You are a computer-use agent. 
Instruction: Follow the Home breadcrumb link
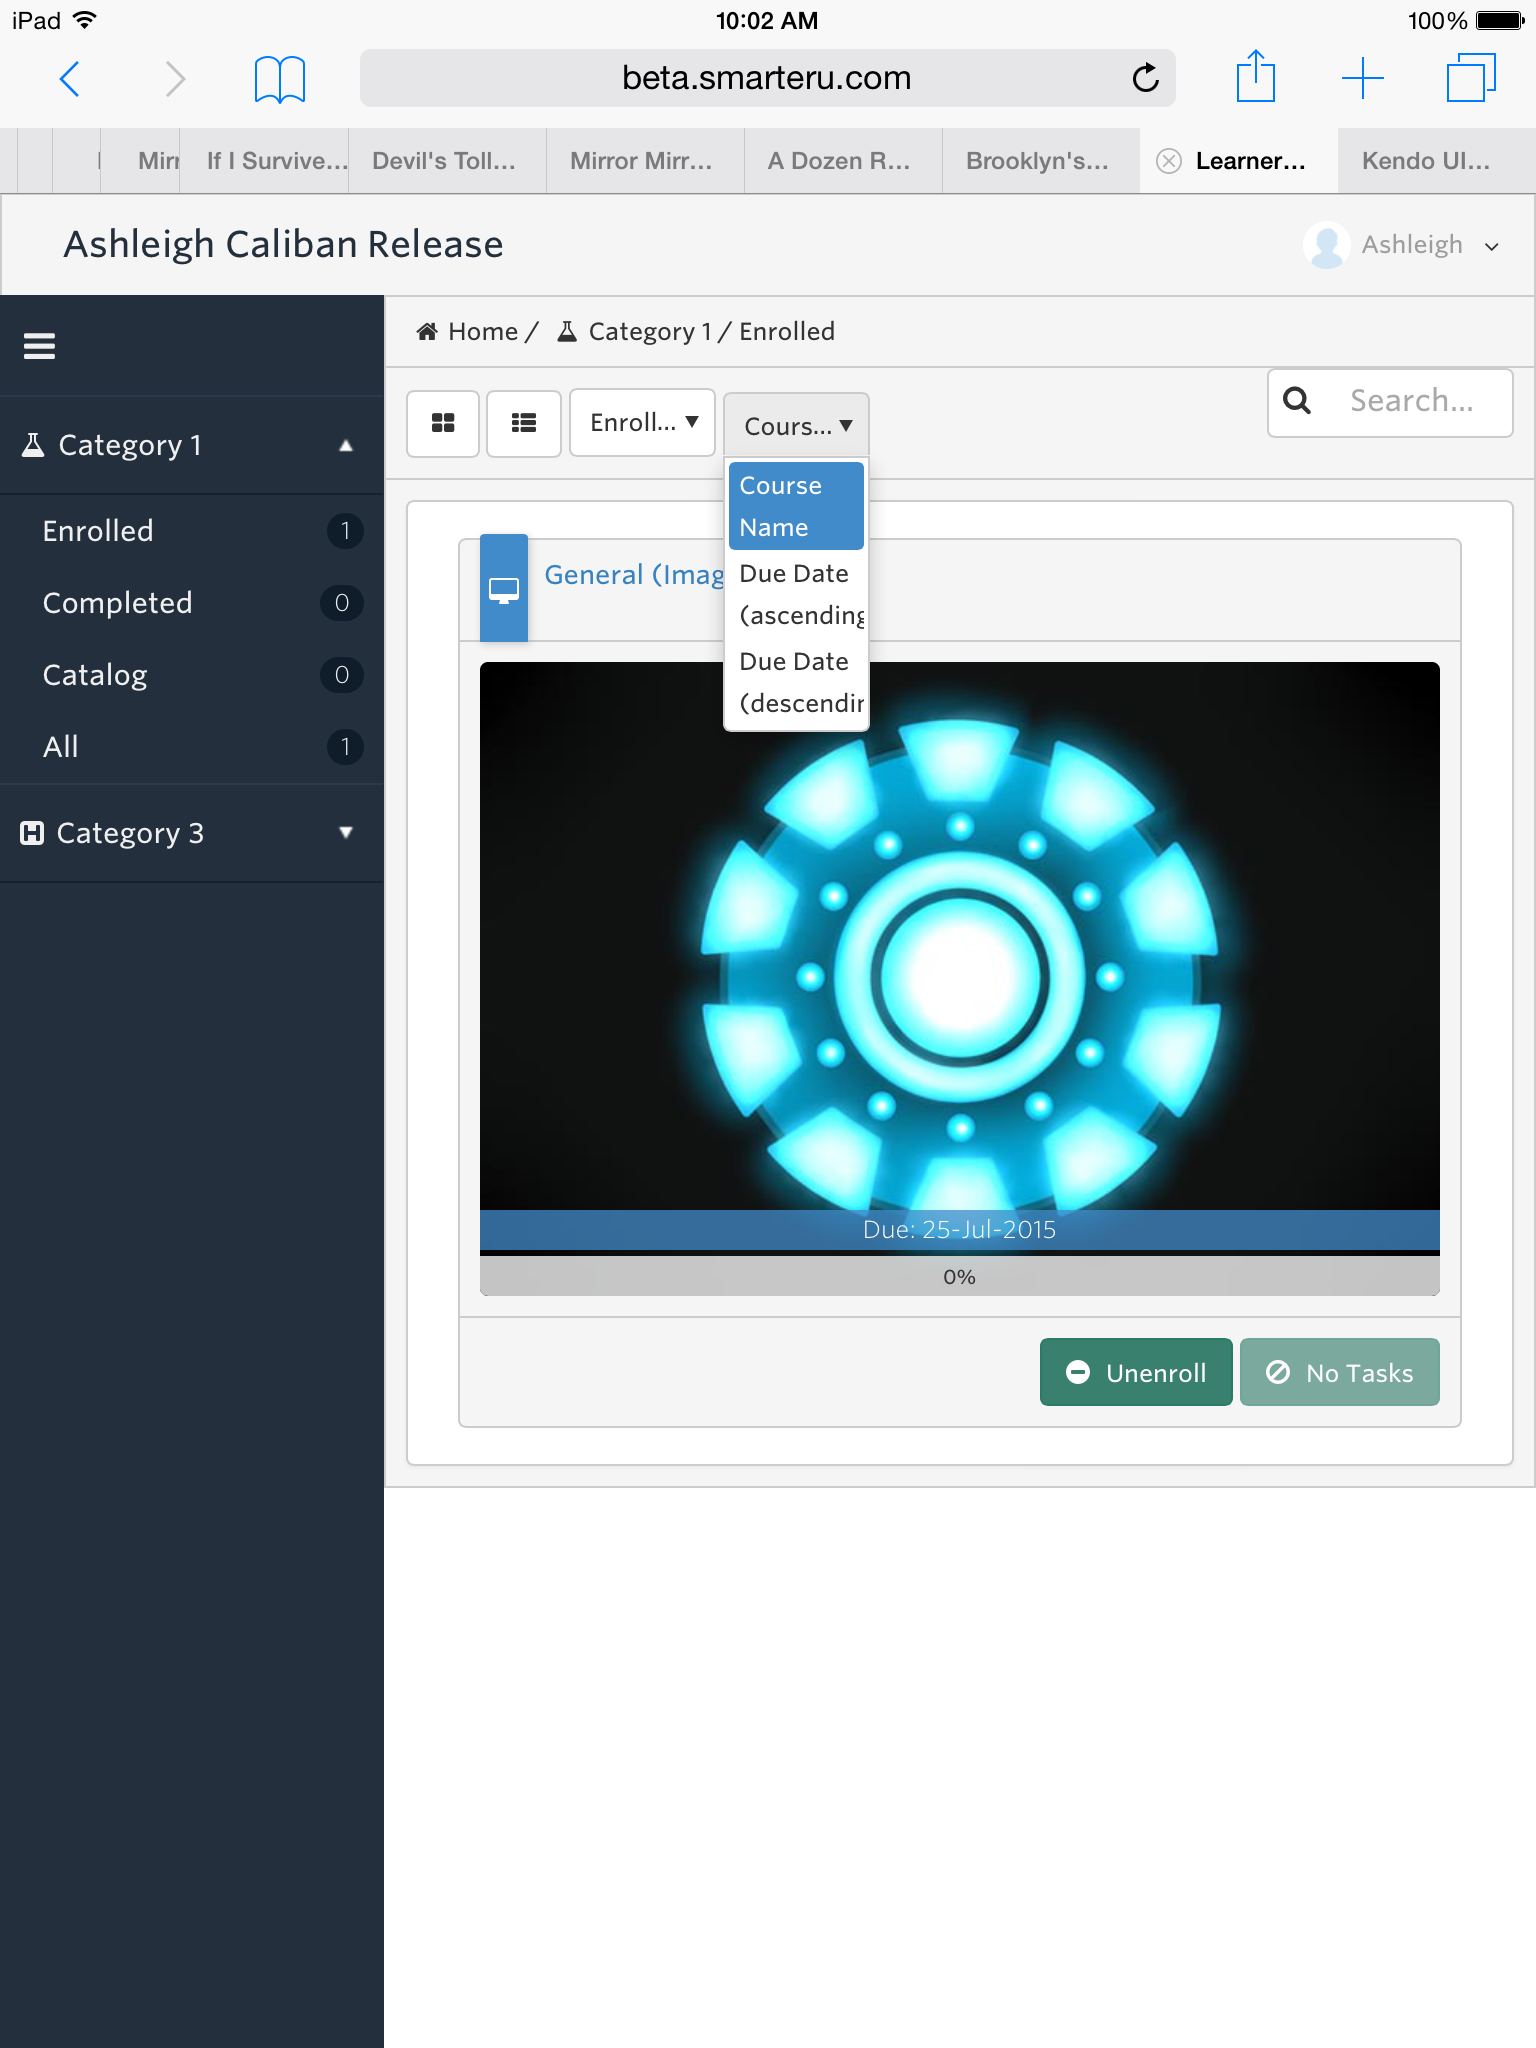[483, 331]
